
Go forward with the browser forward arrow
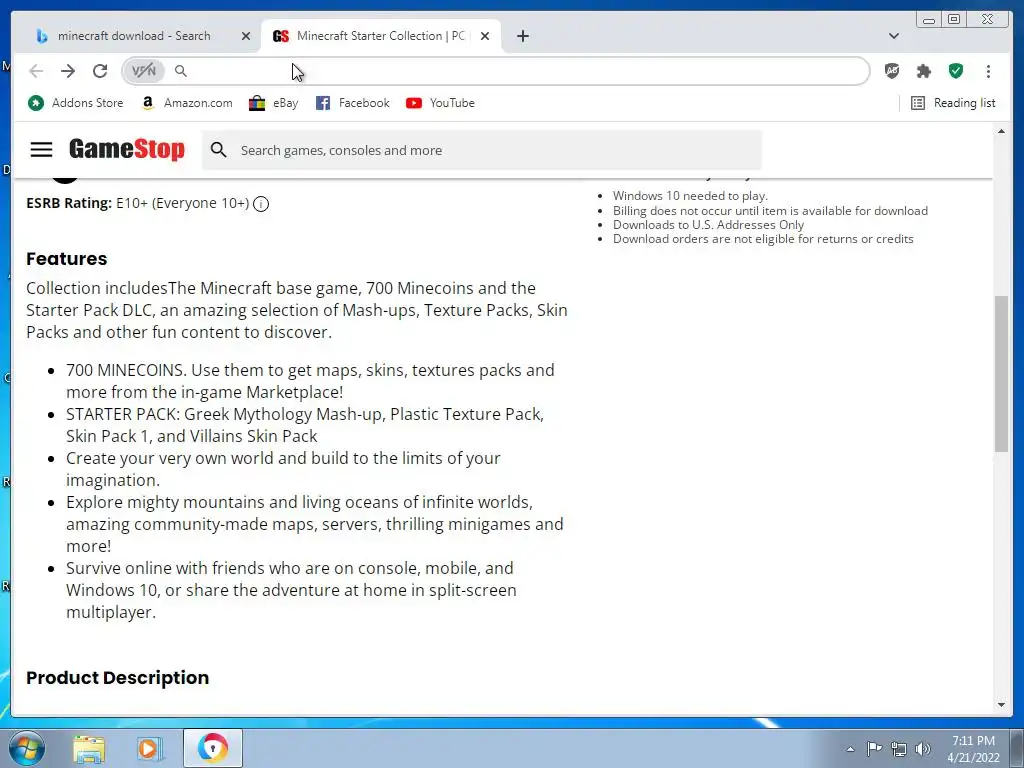point(68,71)
